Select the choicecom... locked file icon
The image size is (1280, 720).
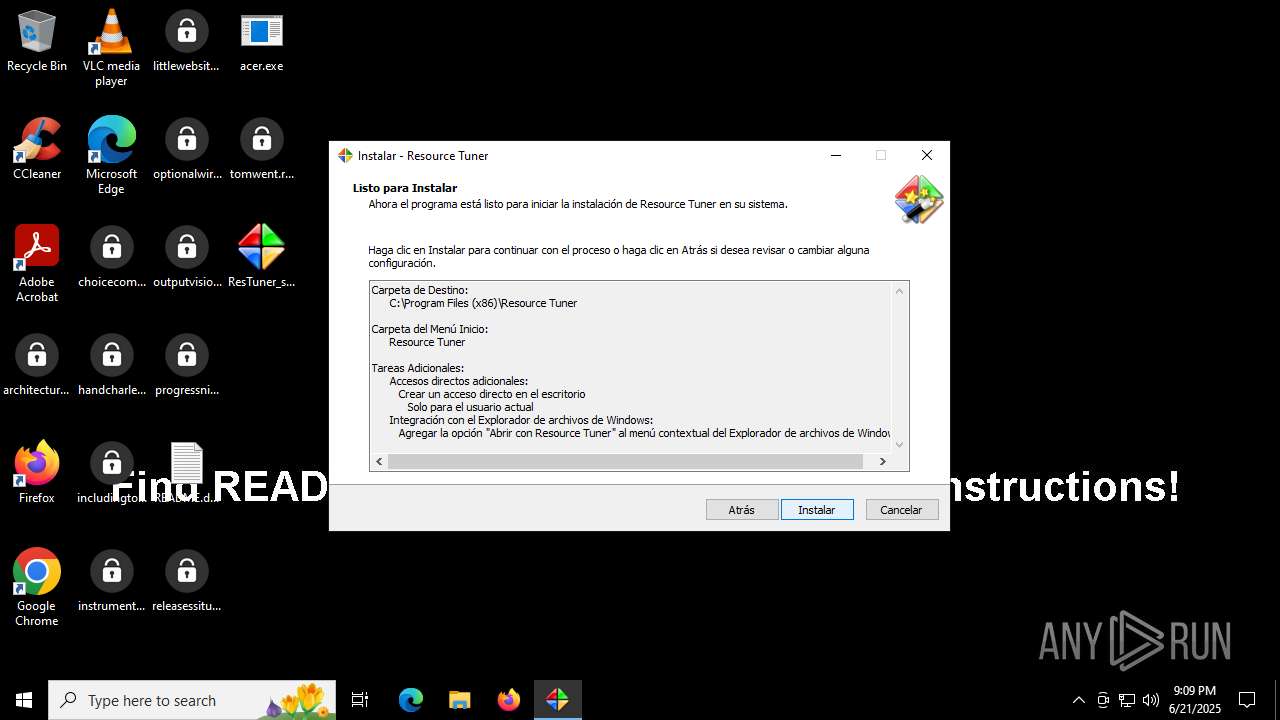112,258
